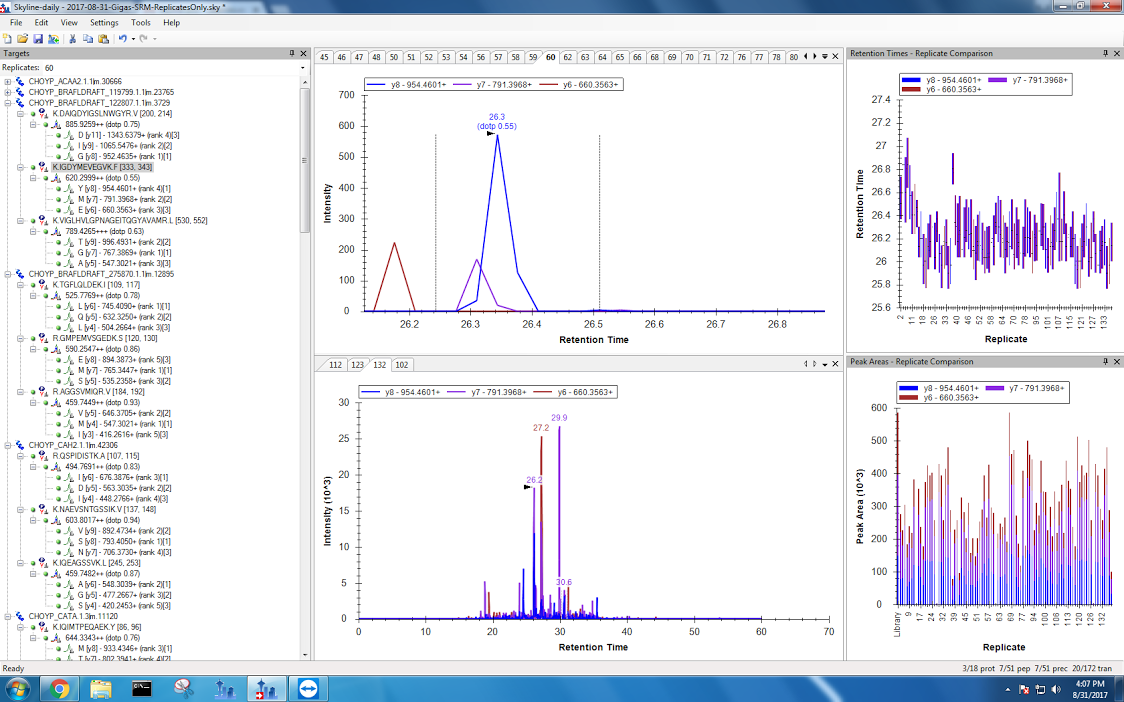1124x702 pixels.
Task: Collapse the CHOYP_CAH2.1.1|m.42306 protein node
Action: [x=8, y=445]
